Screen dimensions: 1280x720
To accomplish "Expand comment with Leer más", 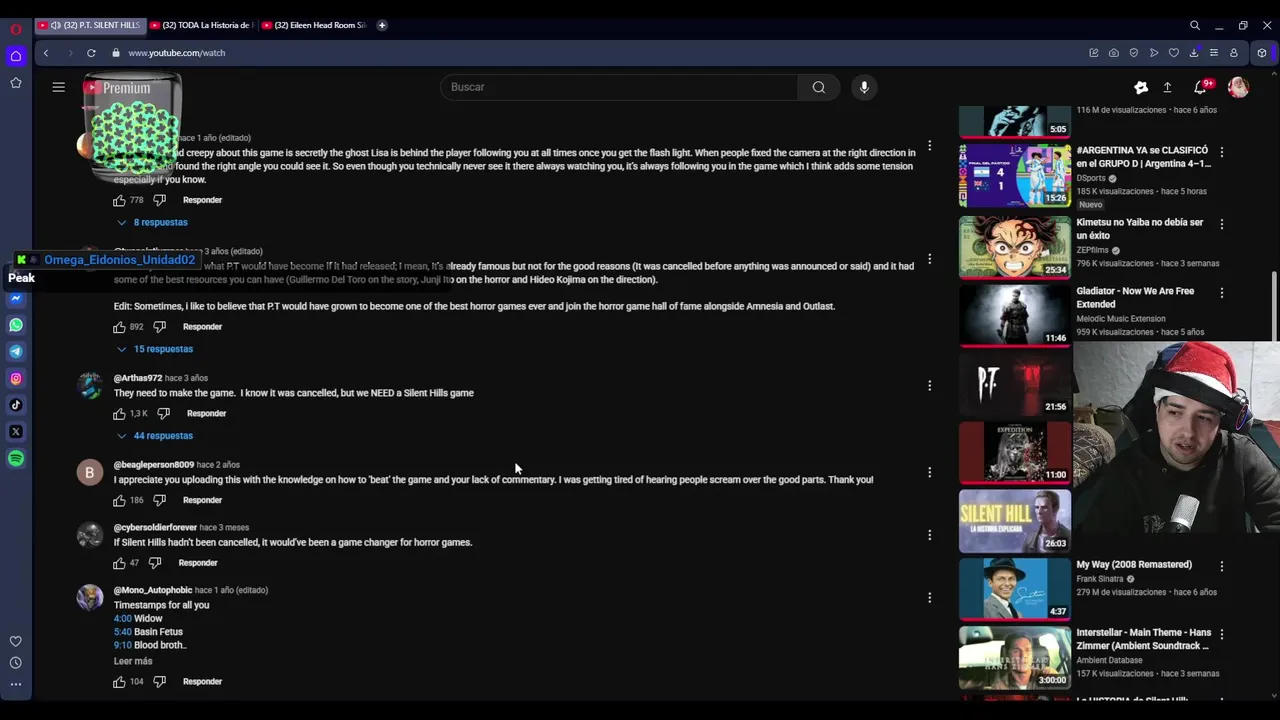I will [133, 661].
